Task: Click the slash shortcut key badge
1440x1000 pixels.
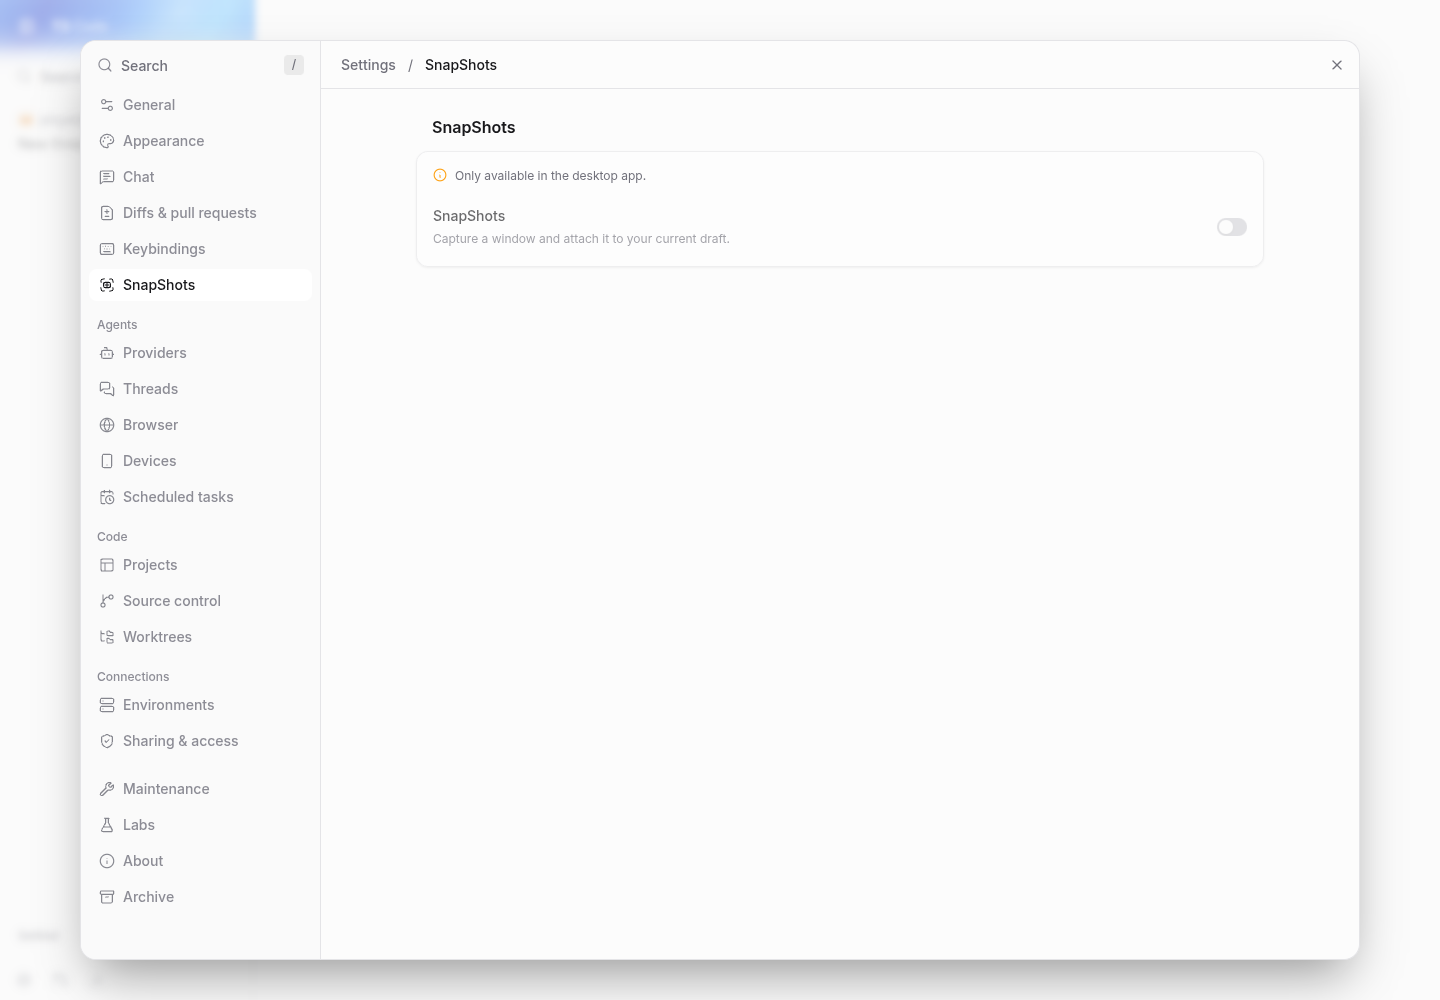Action: (x=294, y=65)
